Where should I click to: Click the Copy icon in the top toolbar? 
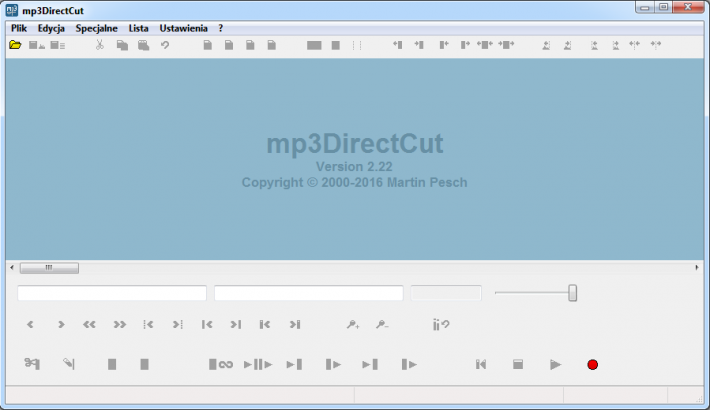point(122,45)
